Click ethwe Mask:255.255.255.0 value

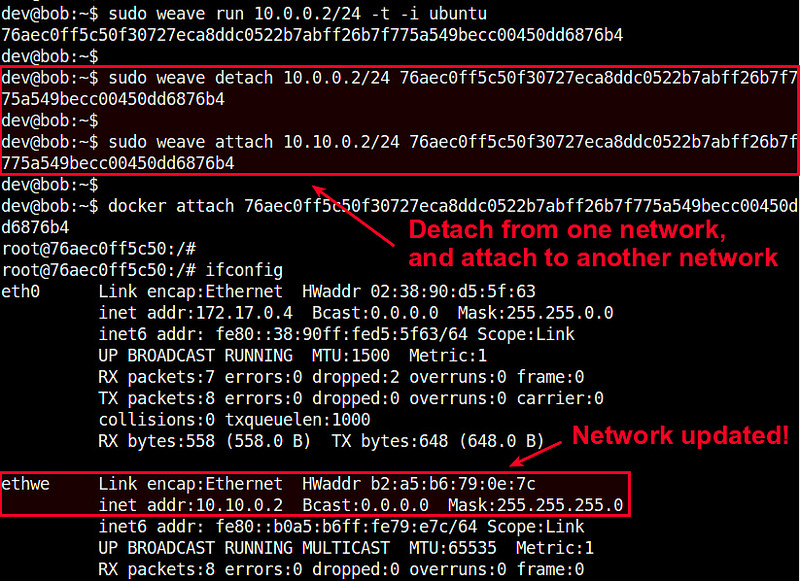click(535, 505)
